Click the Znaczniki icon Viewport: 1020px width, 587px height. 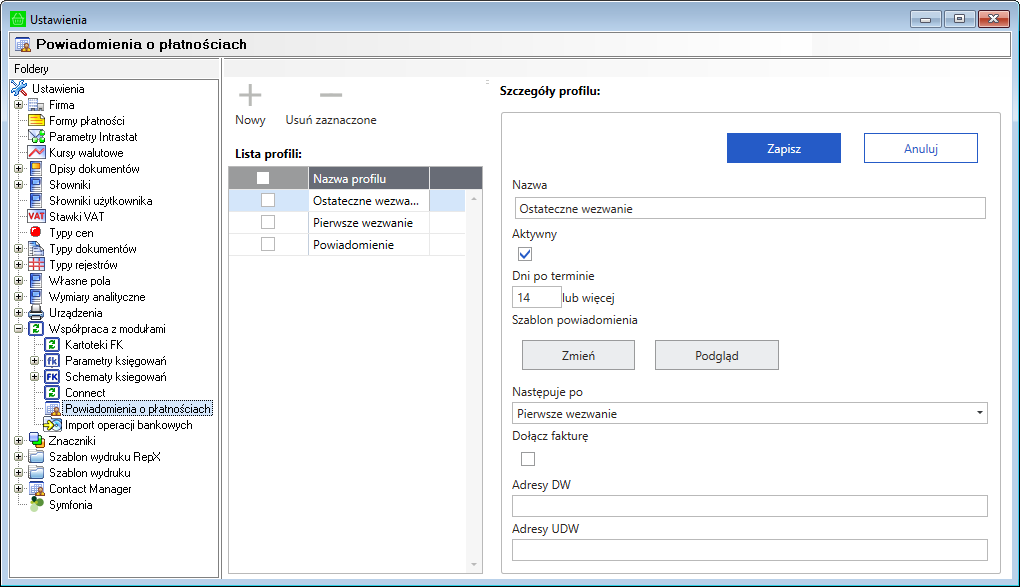click(36, 441)
